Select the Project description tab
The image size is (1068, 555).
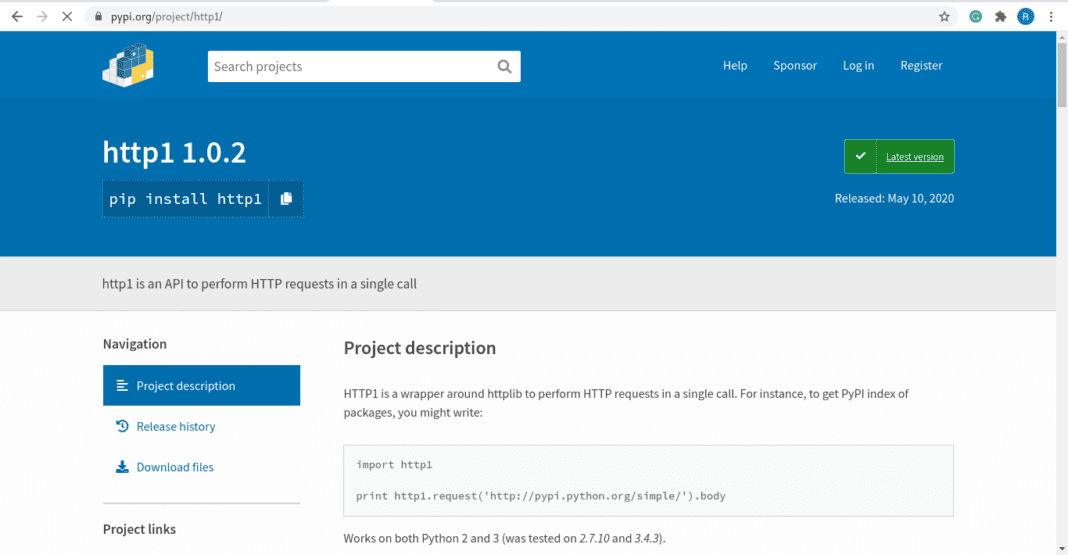pos(201,386)
